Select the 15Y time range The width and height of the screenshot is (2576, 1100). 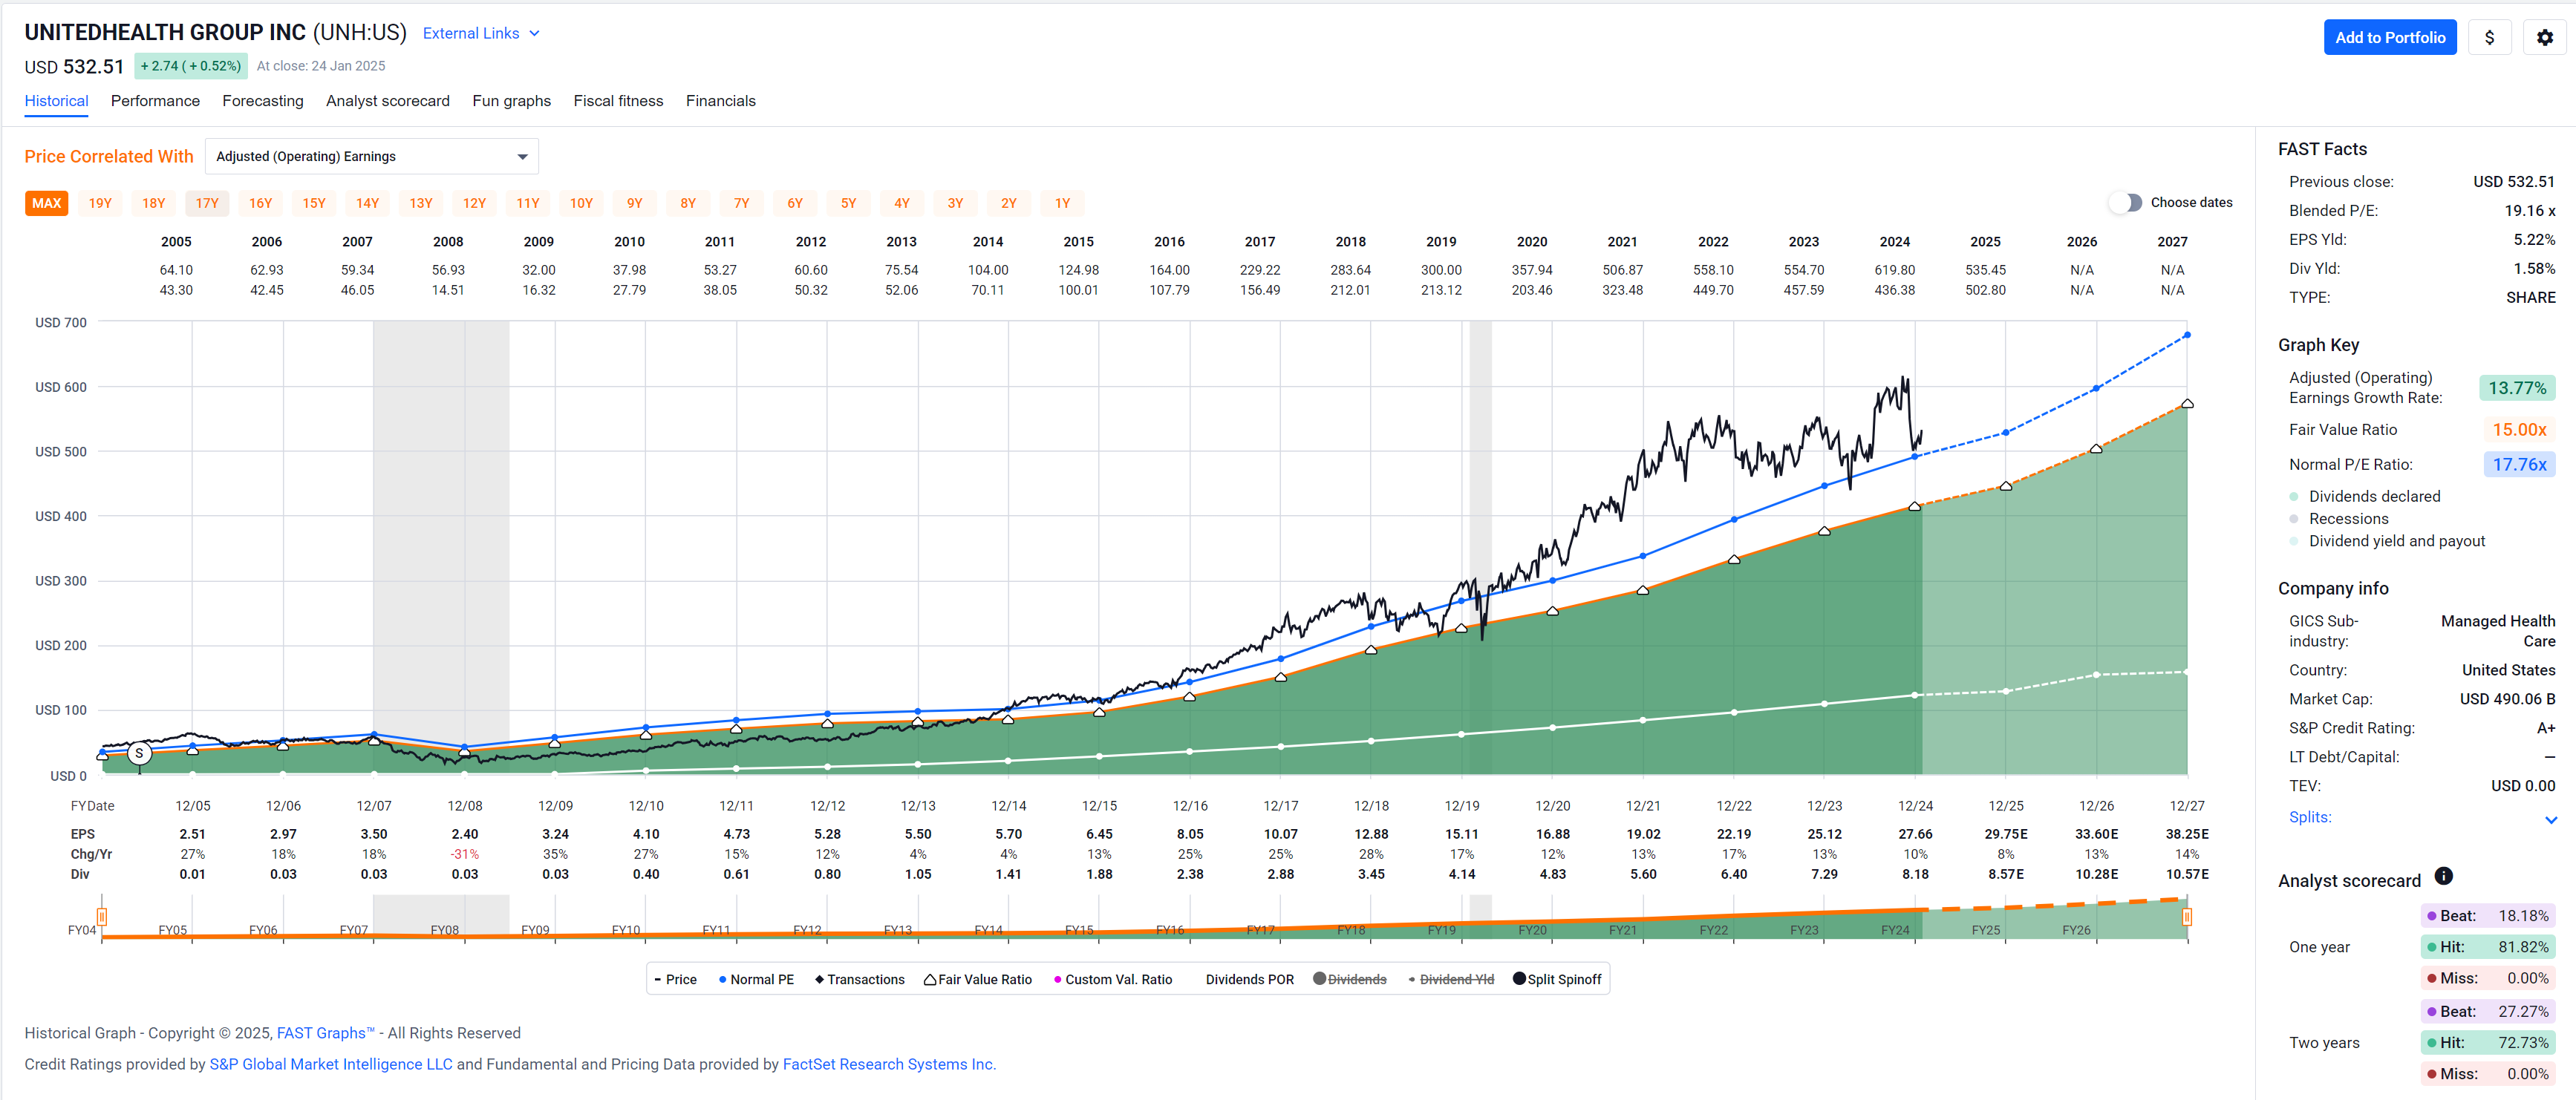tap(314, 204)
